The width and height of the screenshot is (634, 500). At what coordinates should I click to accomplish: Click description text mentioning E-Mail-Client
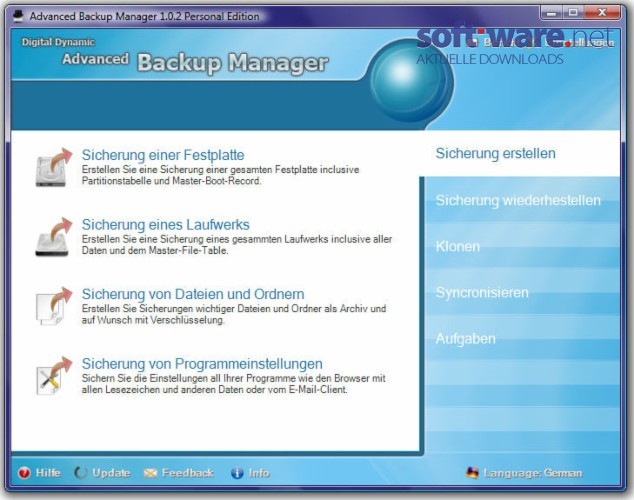(x=233, y=384)
